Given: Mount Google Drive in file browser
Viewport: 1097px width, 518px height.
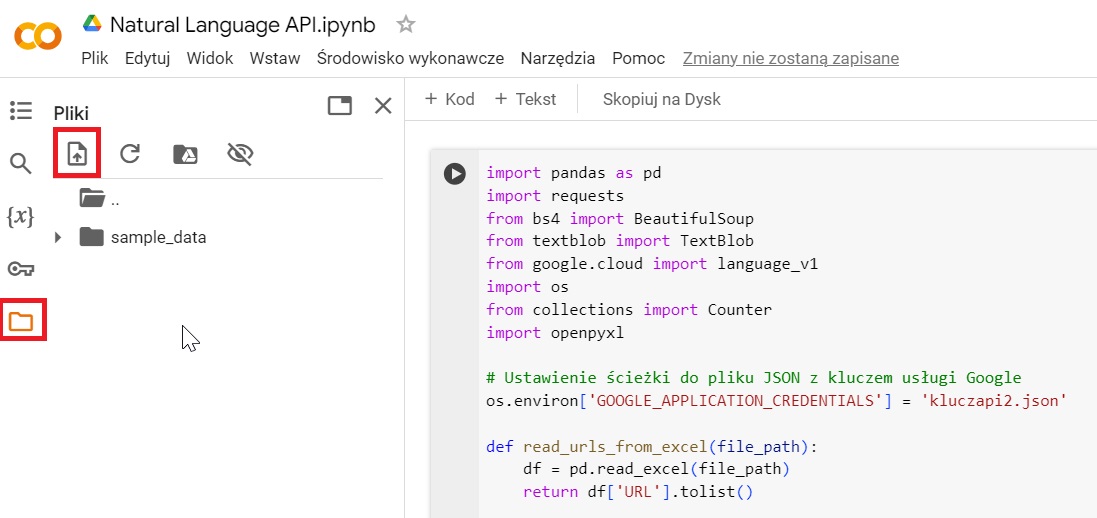Looking at the screenshot, I should tap(185, 153).
